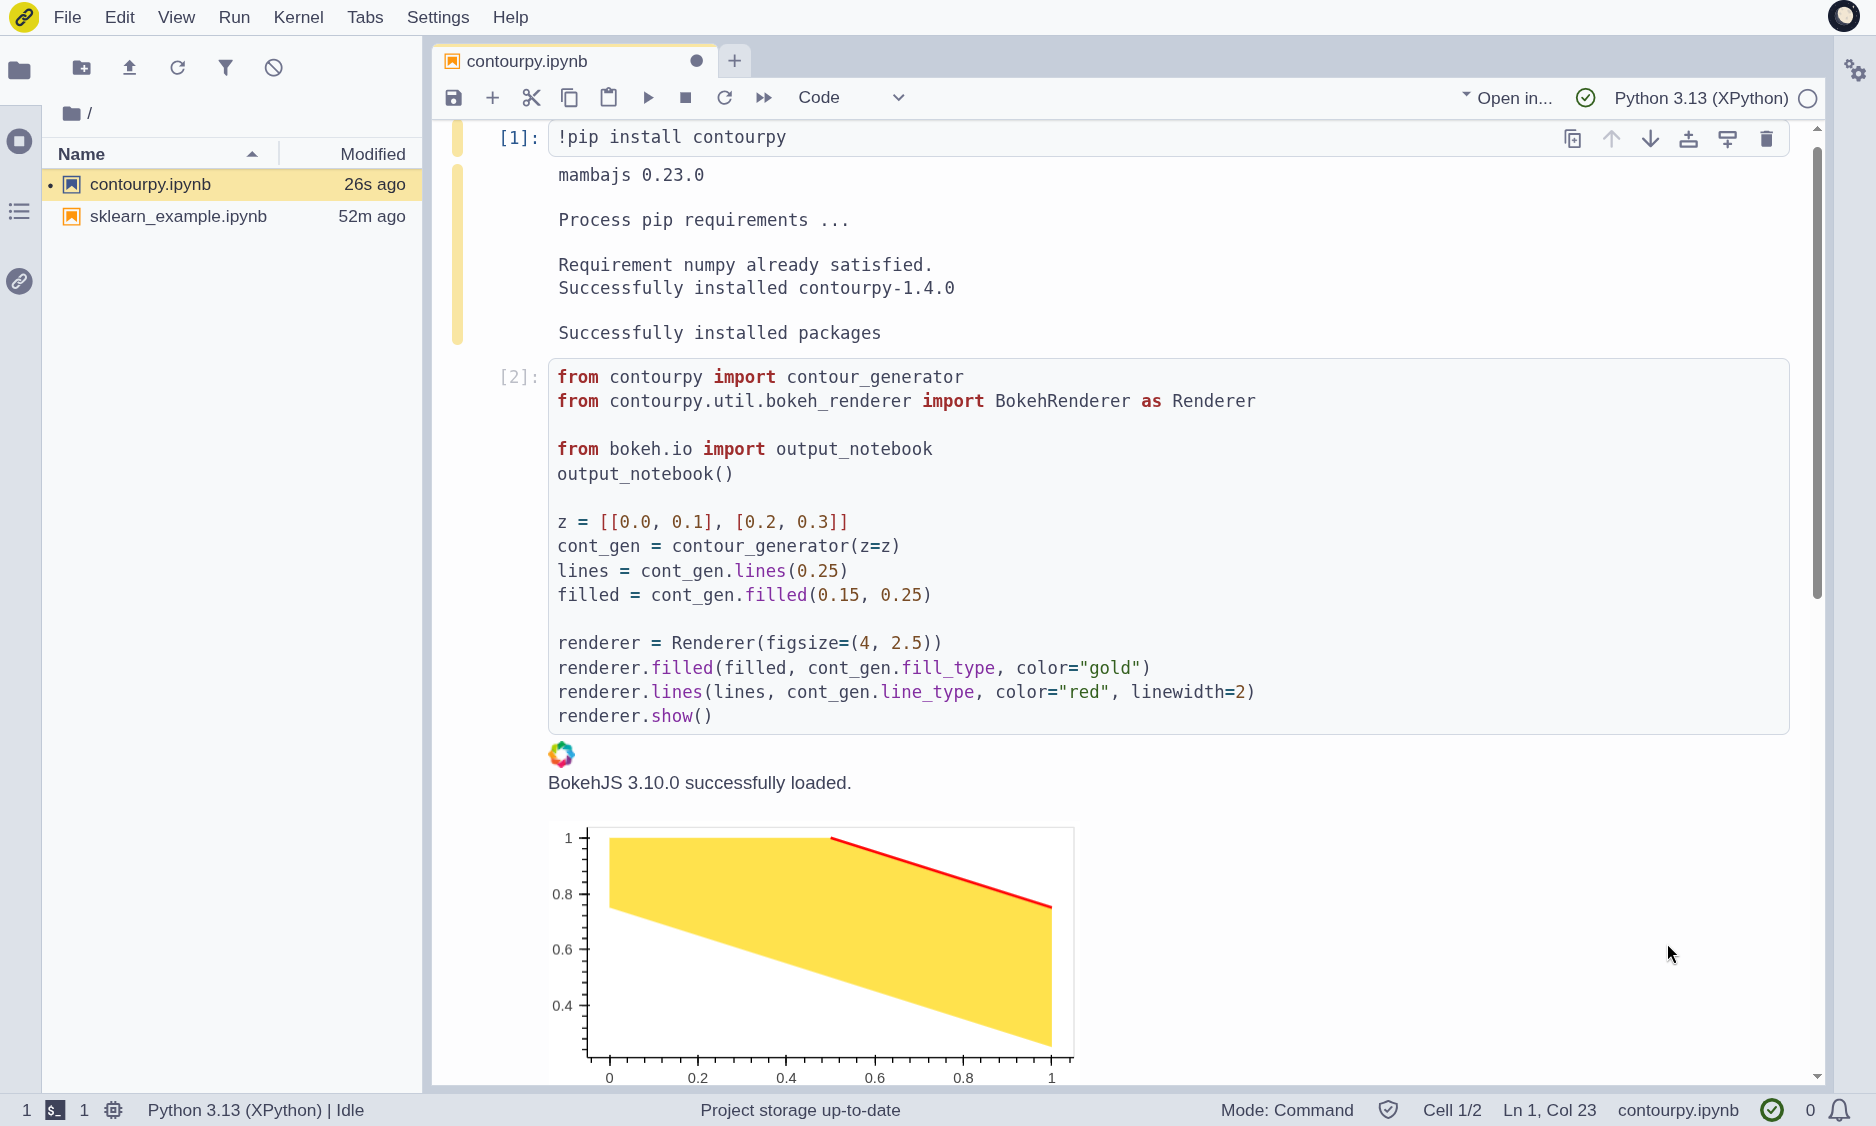
Task: Run the selected cell with play icon
Action: (648, 98)
